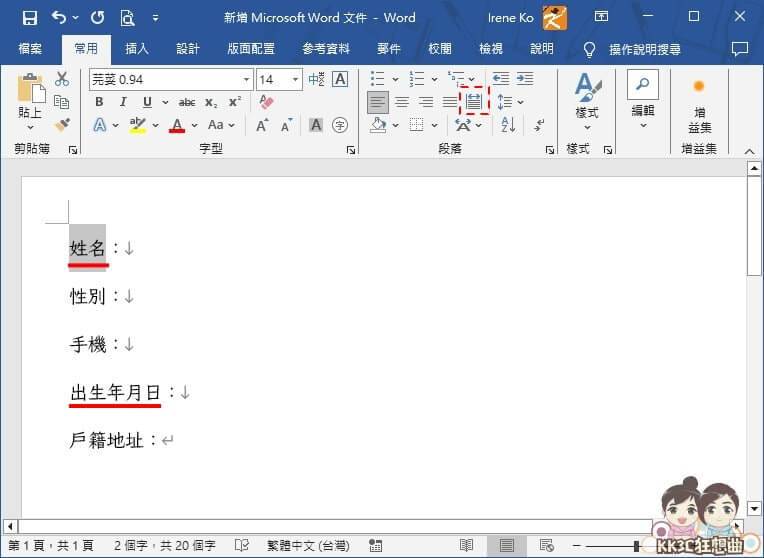Copy selection with the copy icon
Screen dimensions: 764x558
61,102
